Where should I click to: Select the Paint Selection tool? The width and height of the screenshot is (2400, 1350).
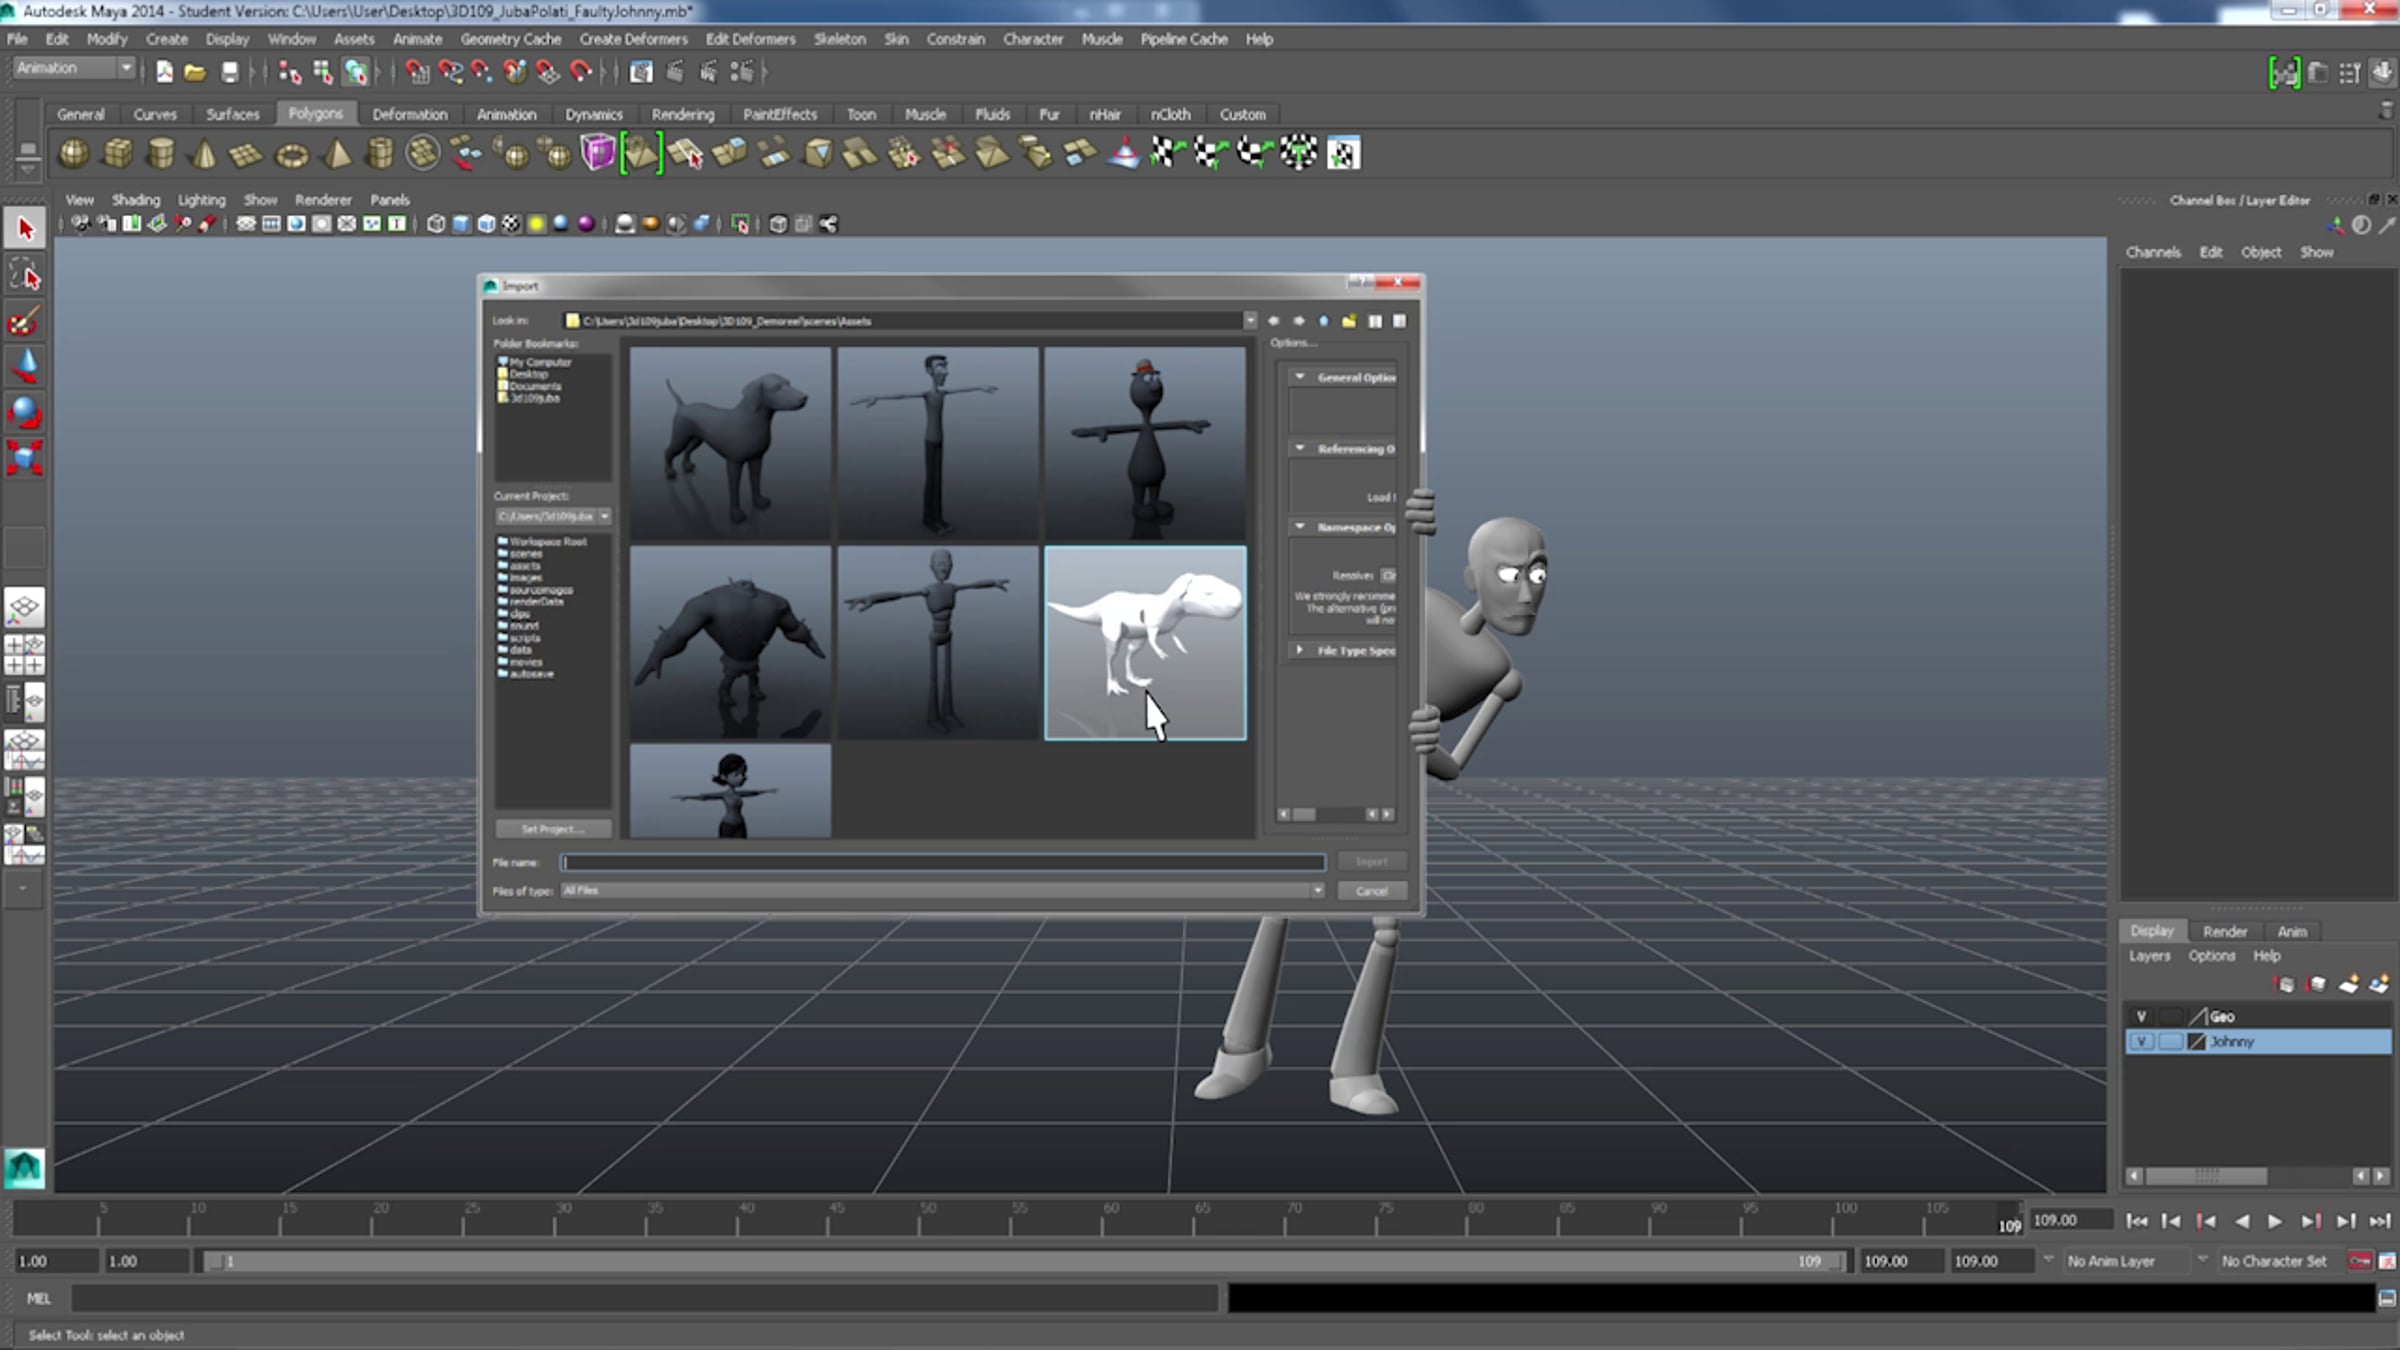25,321
